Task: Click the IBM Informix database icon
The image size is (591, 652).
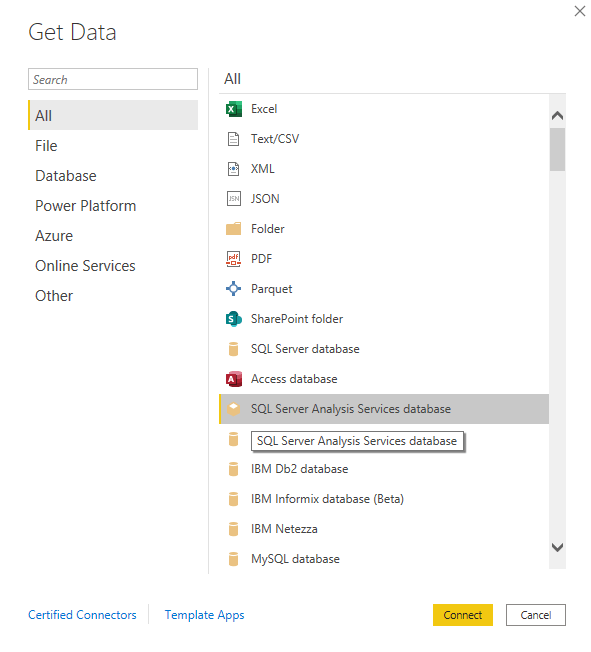Action: [x=233, y=499]
